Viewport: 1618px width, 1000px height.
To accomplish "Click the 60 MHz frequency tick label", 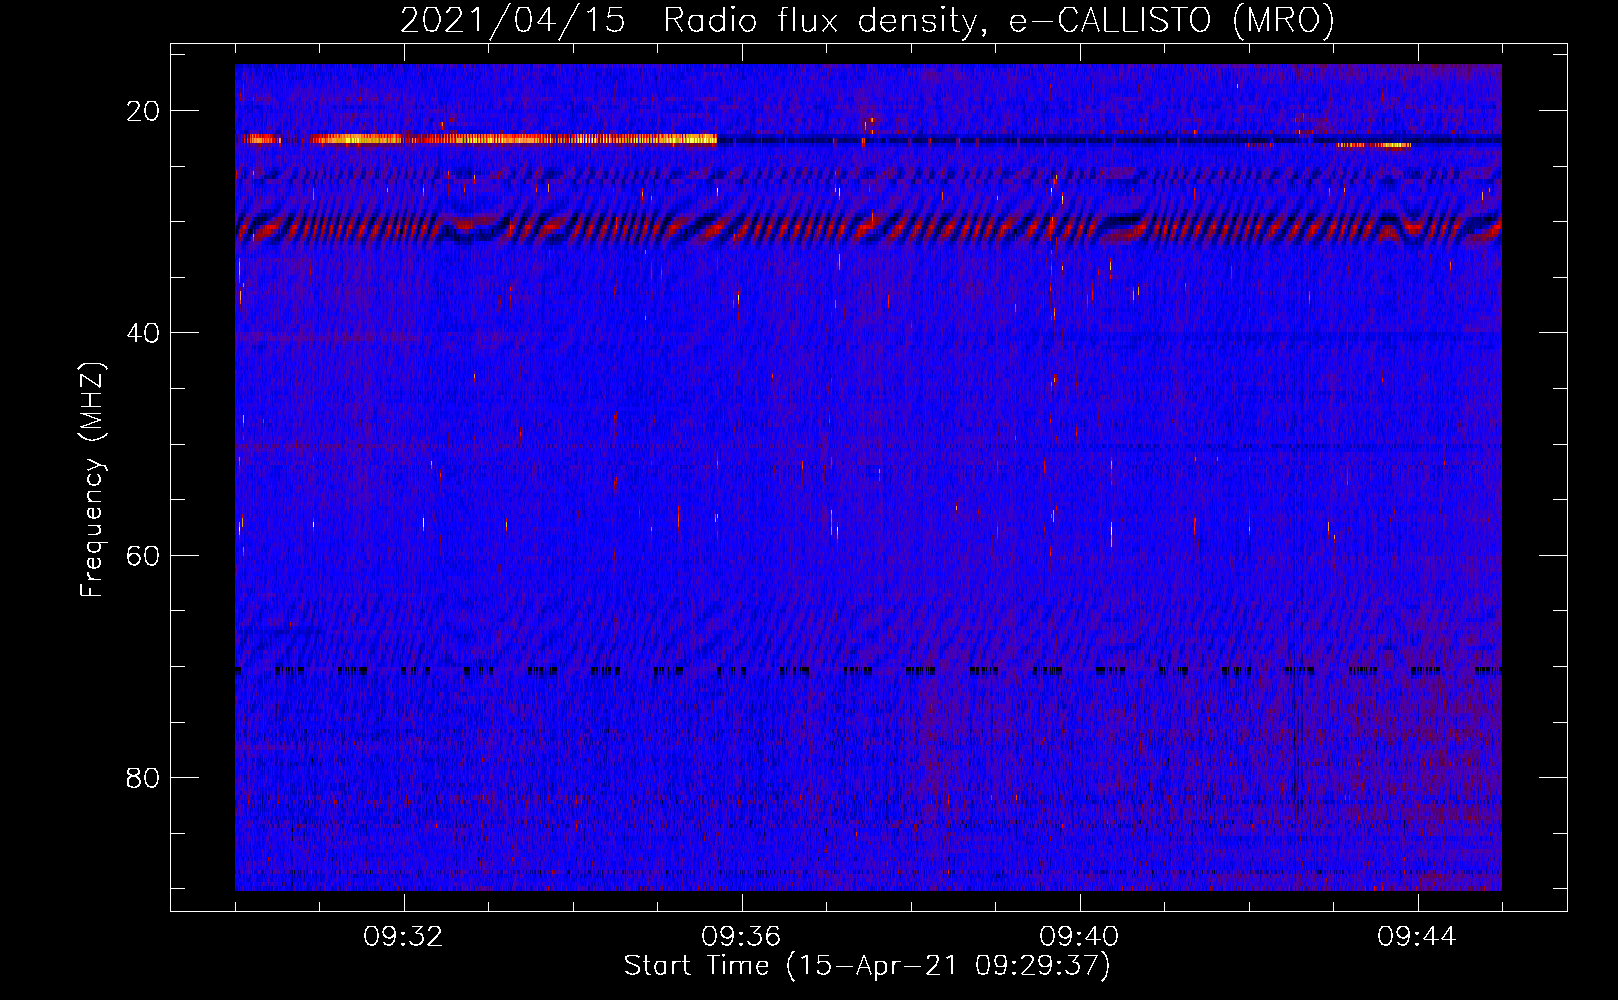I will pos(143,555).
